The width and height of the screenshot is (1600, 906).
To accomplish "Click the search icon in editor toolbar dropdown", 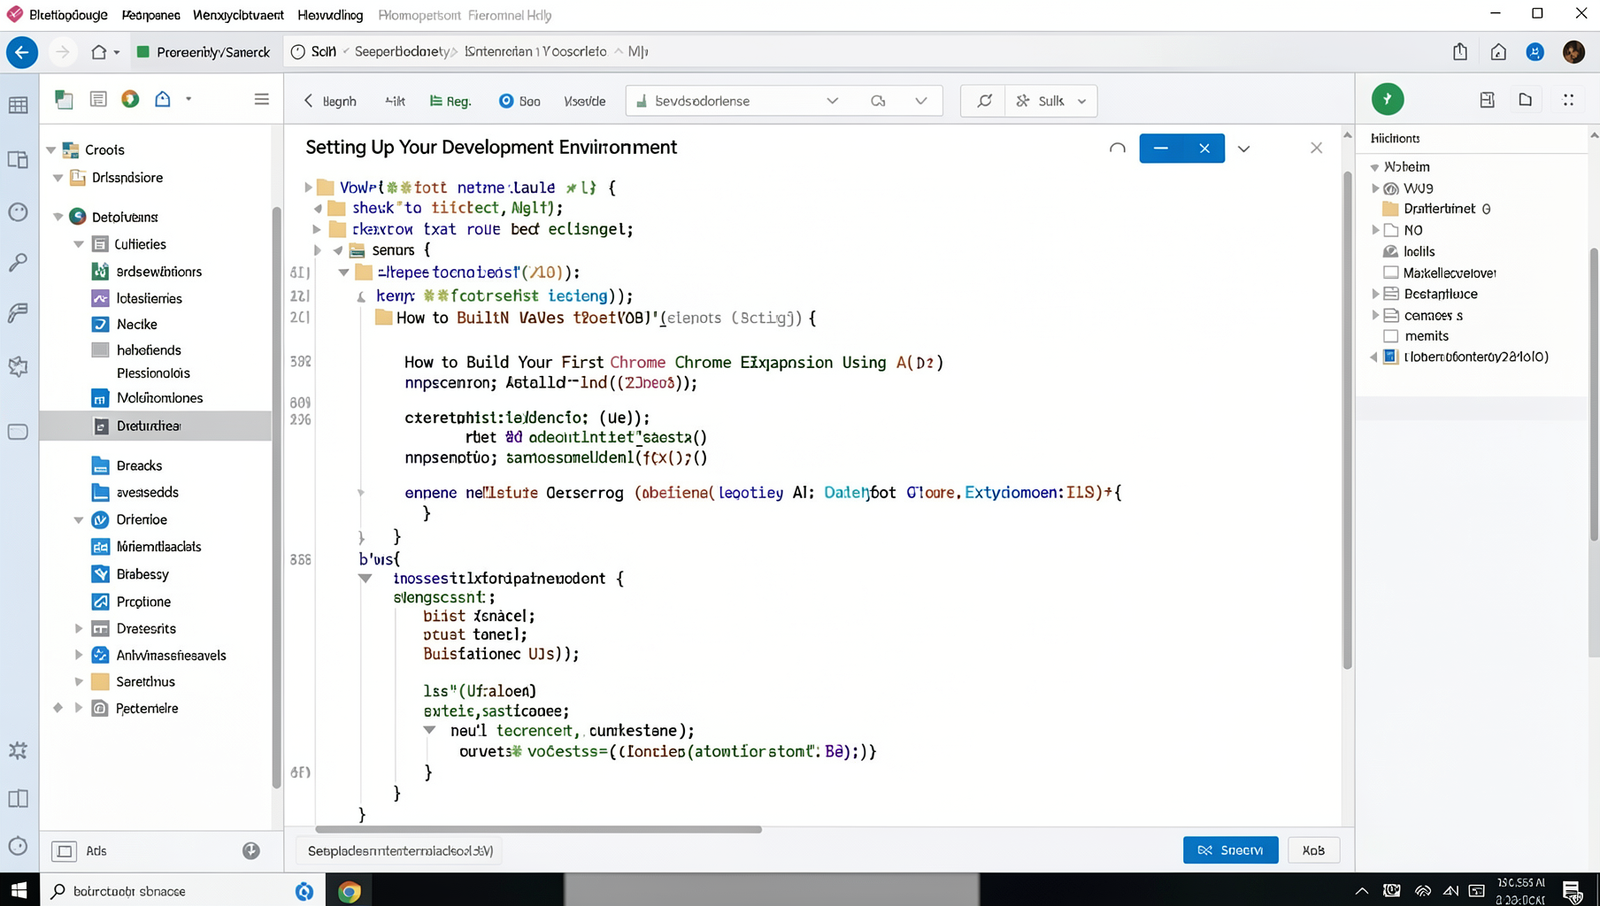I will coord(878,101).
